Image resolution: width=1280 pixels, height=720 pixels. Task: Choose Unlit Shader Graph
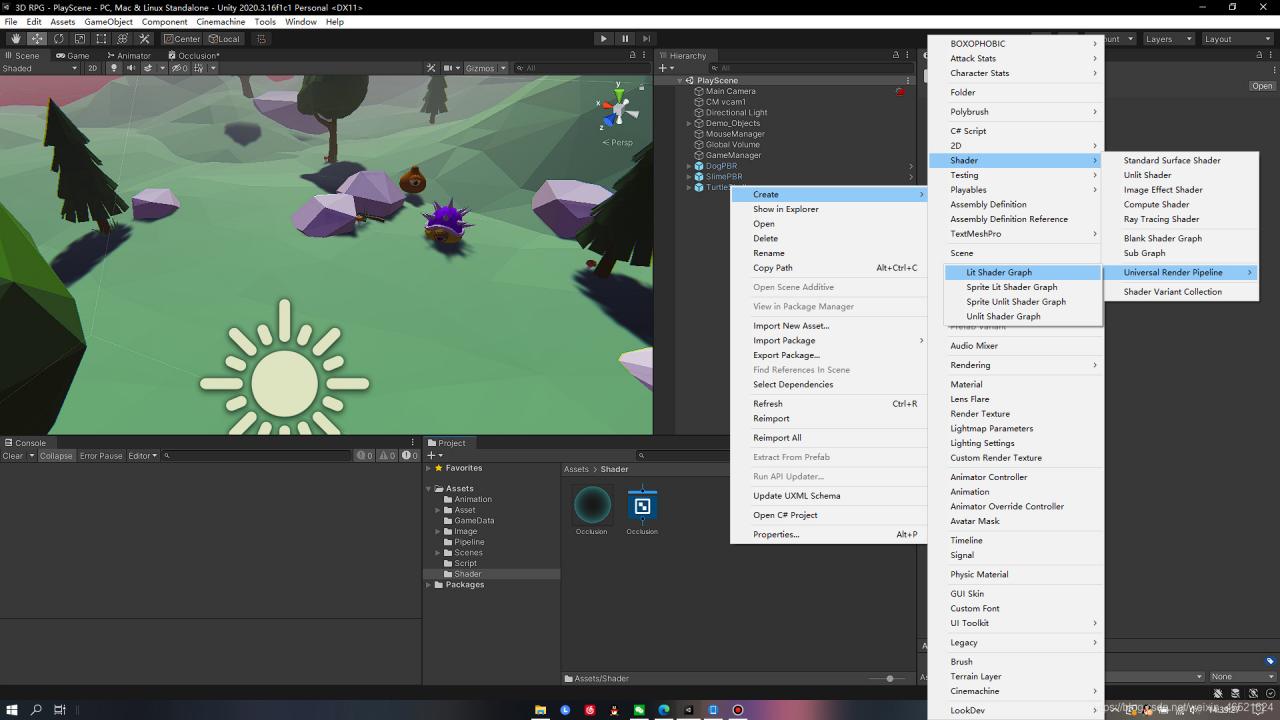point(1023,316)
